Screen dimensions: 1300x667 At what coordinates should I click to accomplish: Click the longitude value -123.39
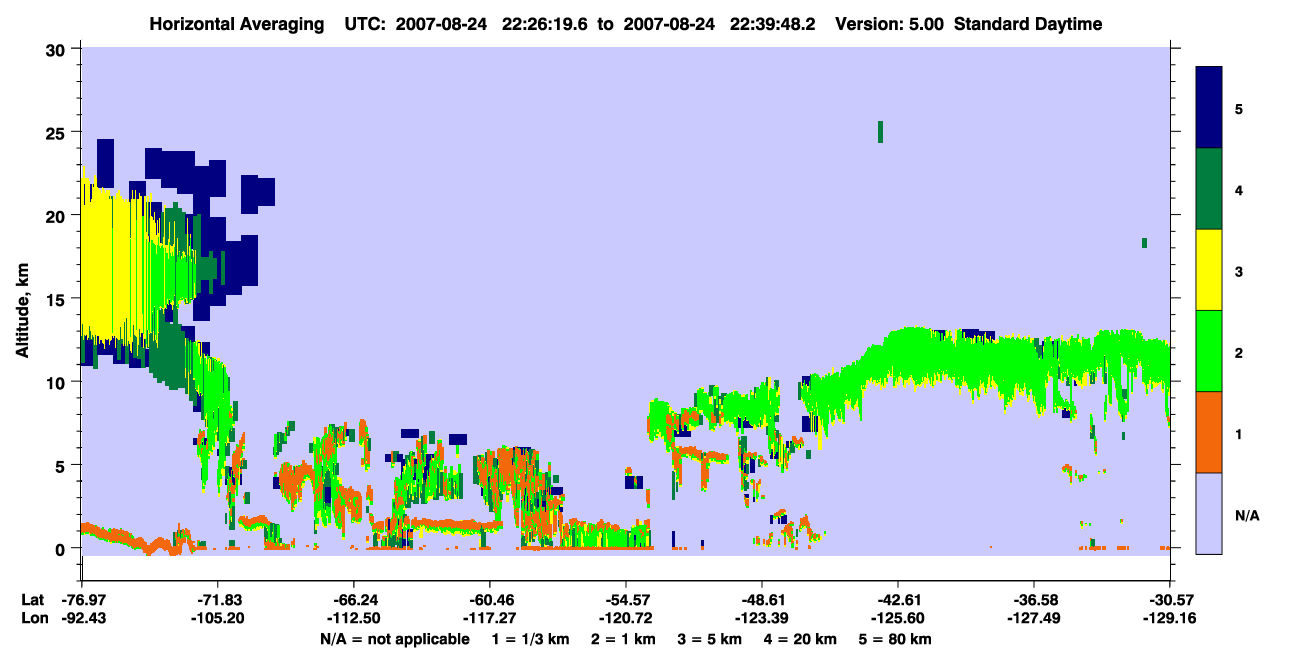tap(762, 618)
